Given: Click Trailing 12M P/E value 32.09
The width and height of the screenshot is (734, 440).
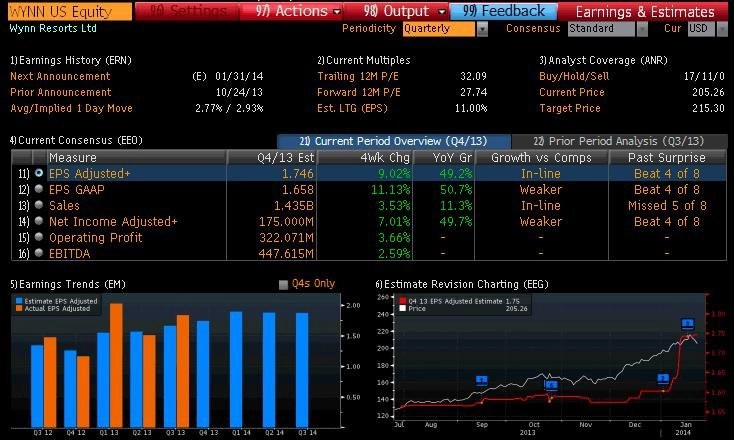Looking at the screenshot, I should click(473, 76).
